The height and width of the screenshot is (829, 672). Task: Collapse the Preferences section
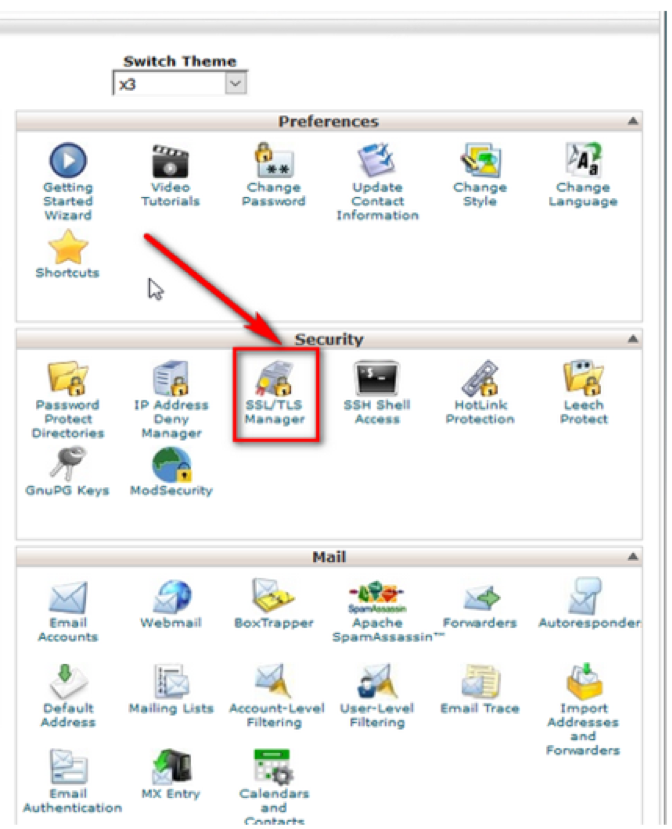click(632, 121)
